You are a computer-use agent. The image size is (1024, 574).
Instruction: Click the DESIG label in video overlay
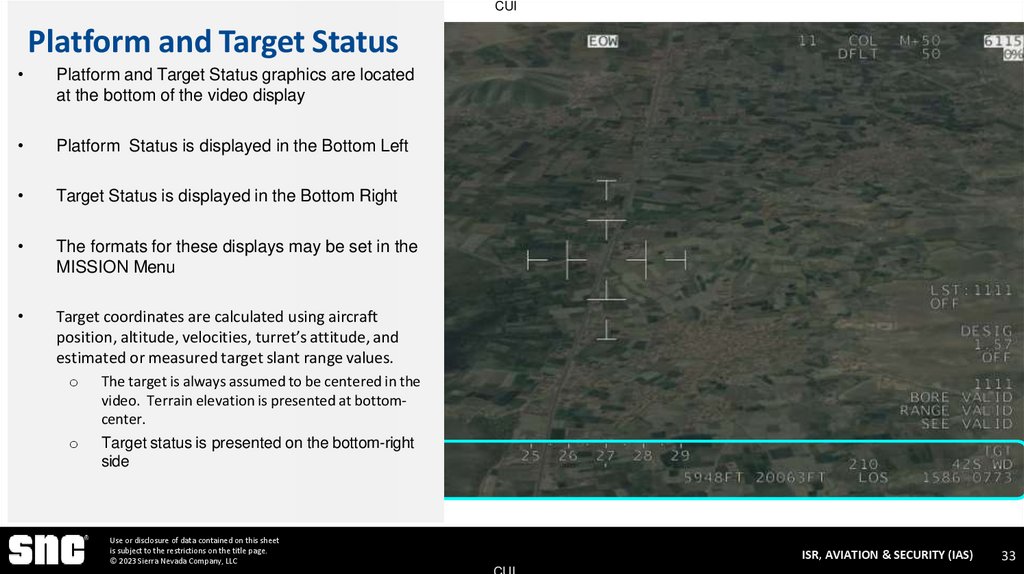coord(986,331)
